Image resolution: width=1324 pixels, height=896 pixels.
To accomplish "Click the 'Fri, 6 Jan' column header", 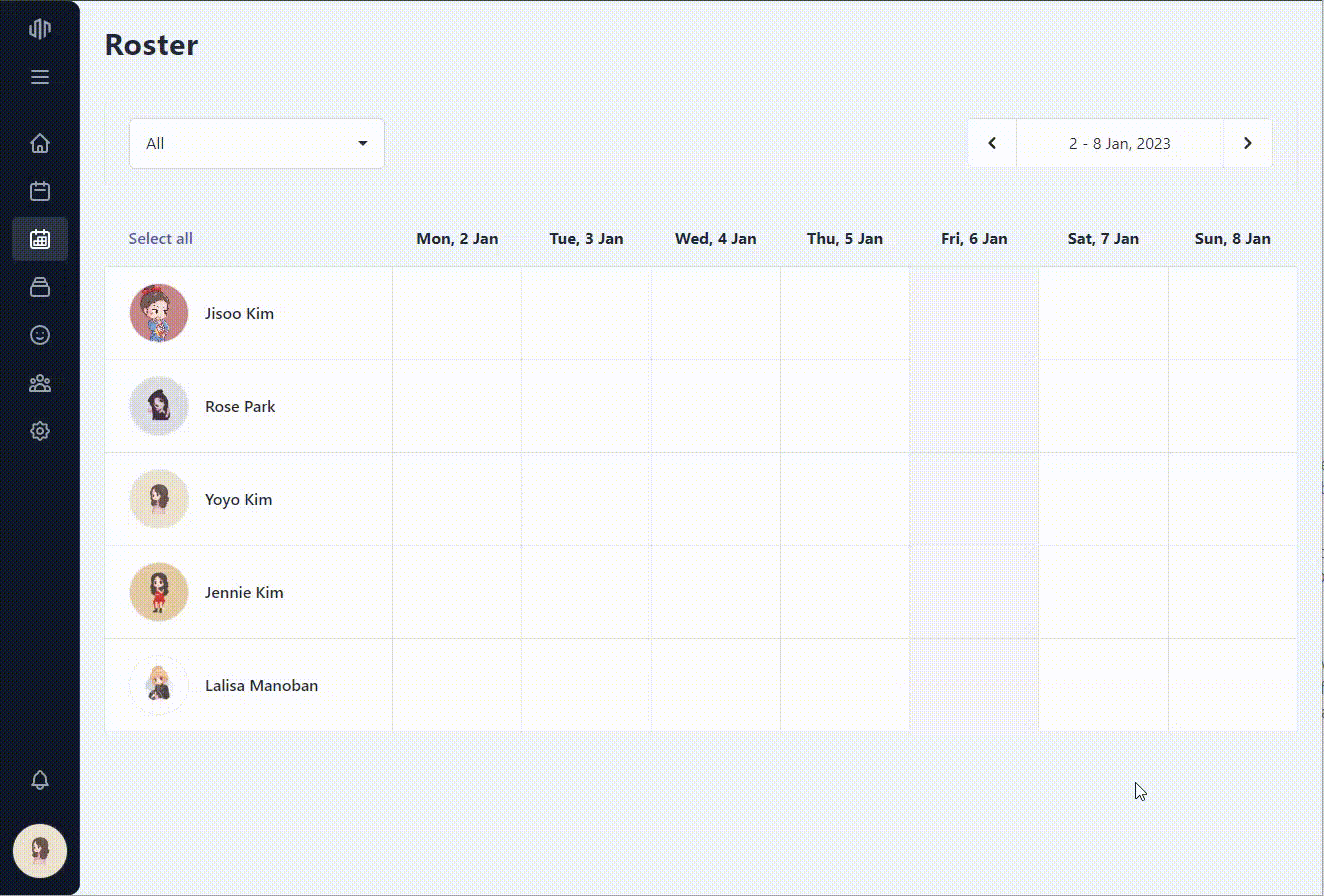I will coord(974,238).
